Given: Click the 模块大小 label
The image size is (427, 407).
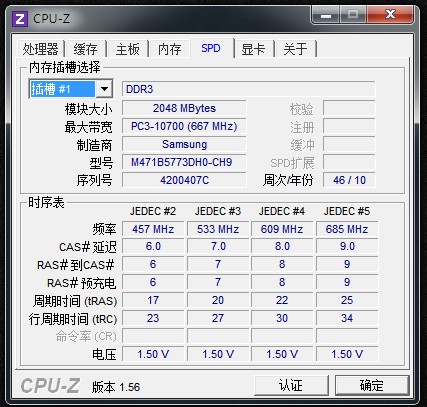Looking at the screenshot, I should pyautogui.click(x=88, y=109).
